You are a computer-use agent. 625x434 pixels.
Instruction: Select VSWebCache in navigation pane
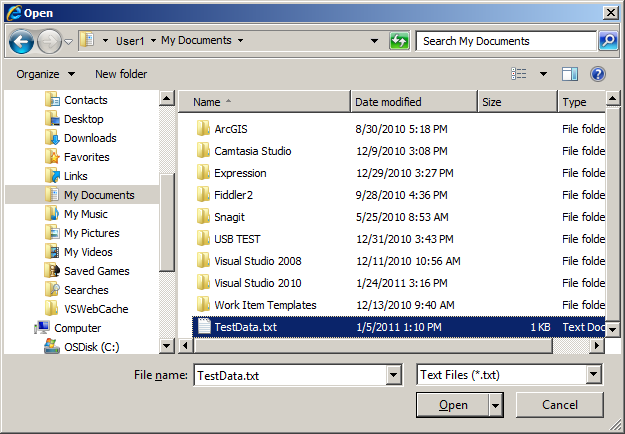(86, 309)
